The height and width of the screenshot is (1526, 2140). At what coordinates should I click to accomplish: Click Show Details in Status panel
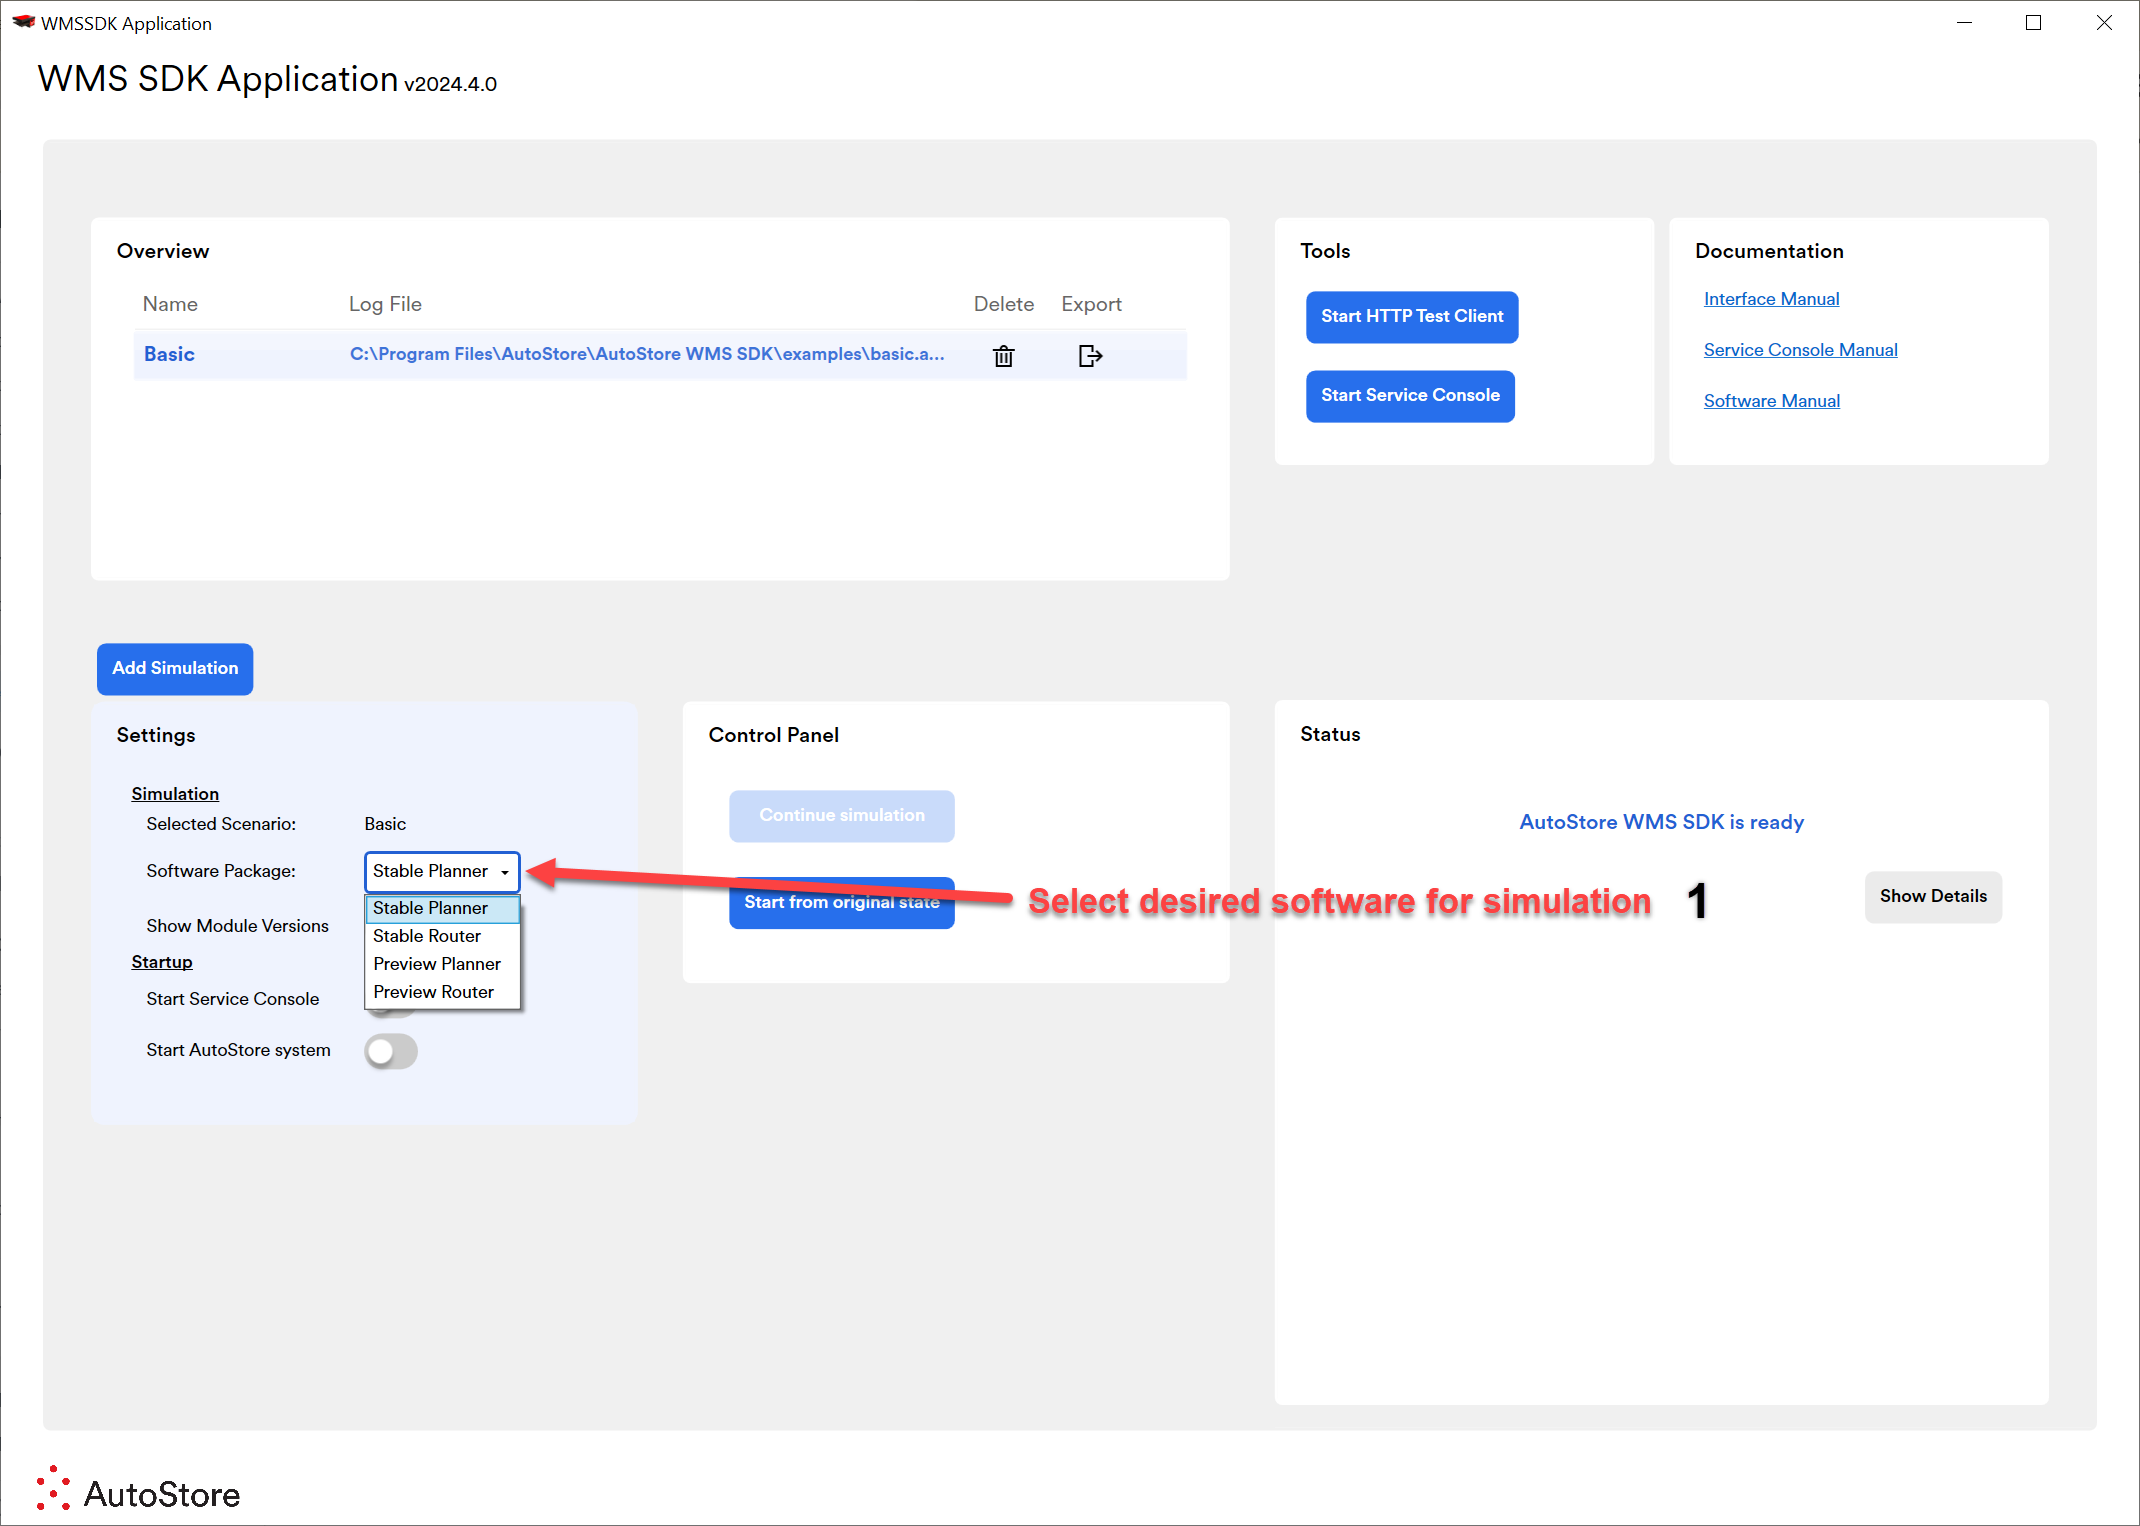[1933, 897]
